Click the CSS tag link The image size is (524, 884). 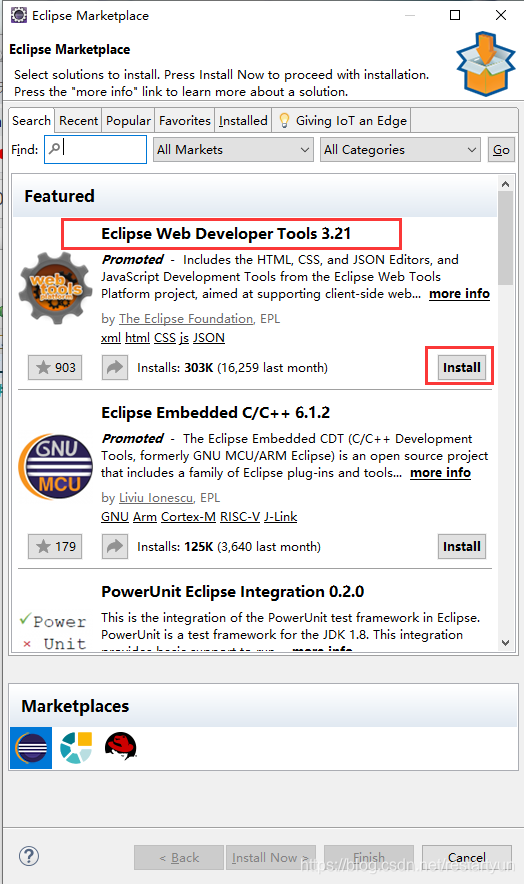click(x=165, y=338)
